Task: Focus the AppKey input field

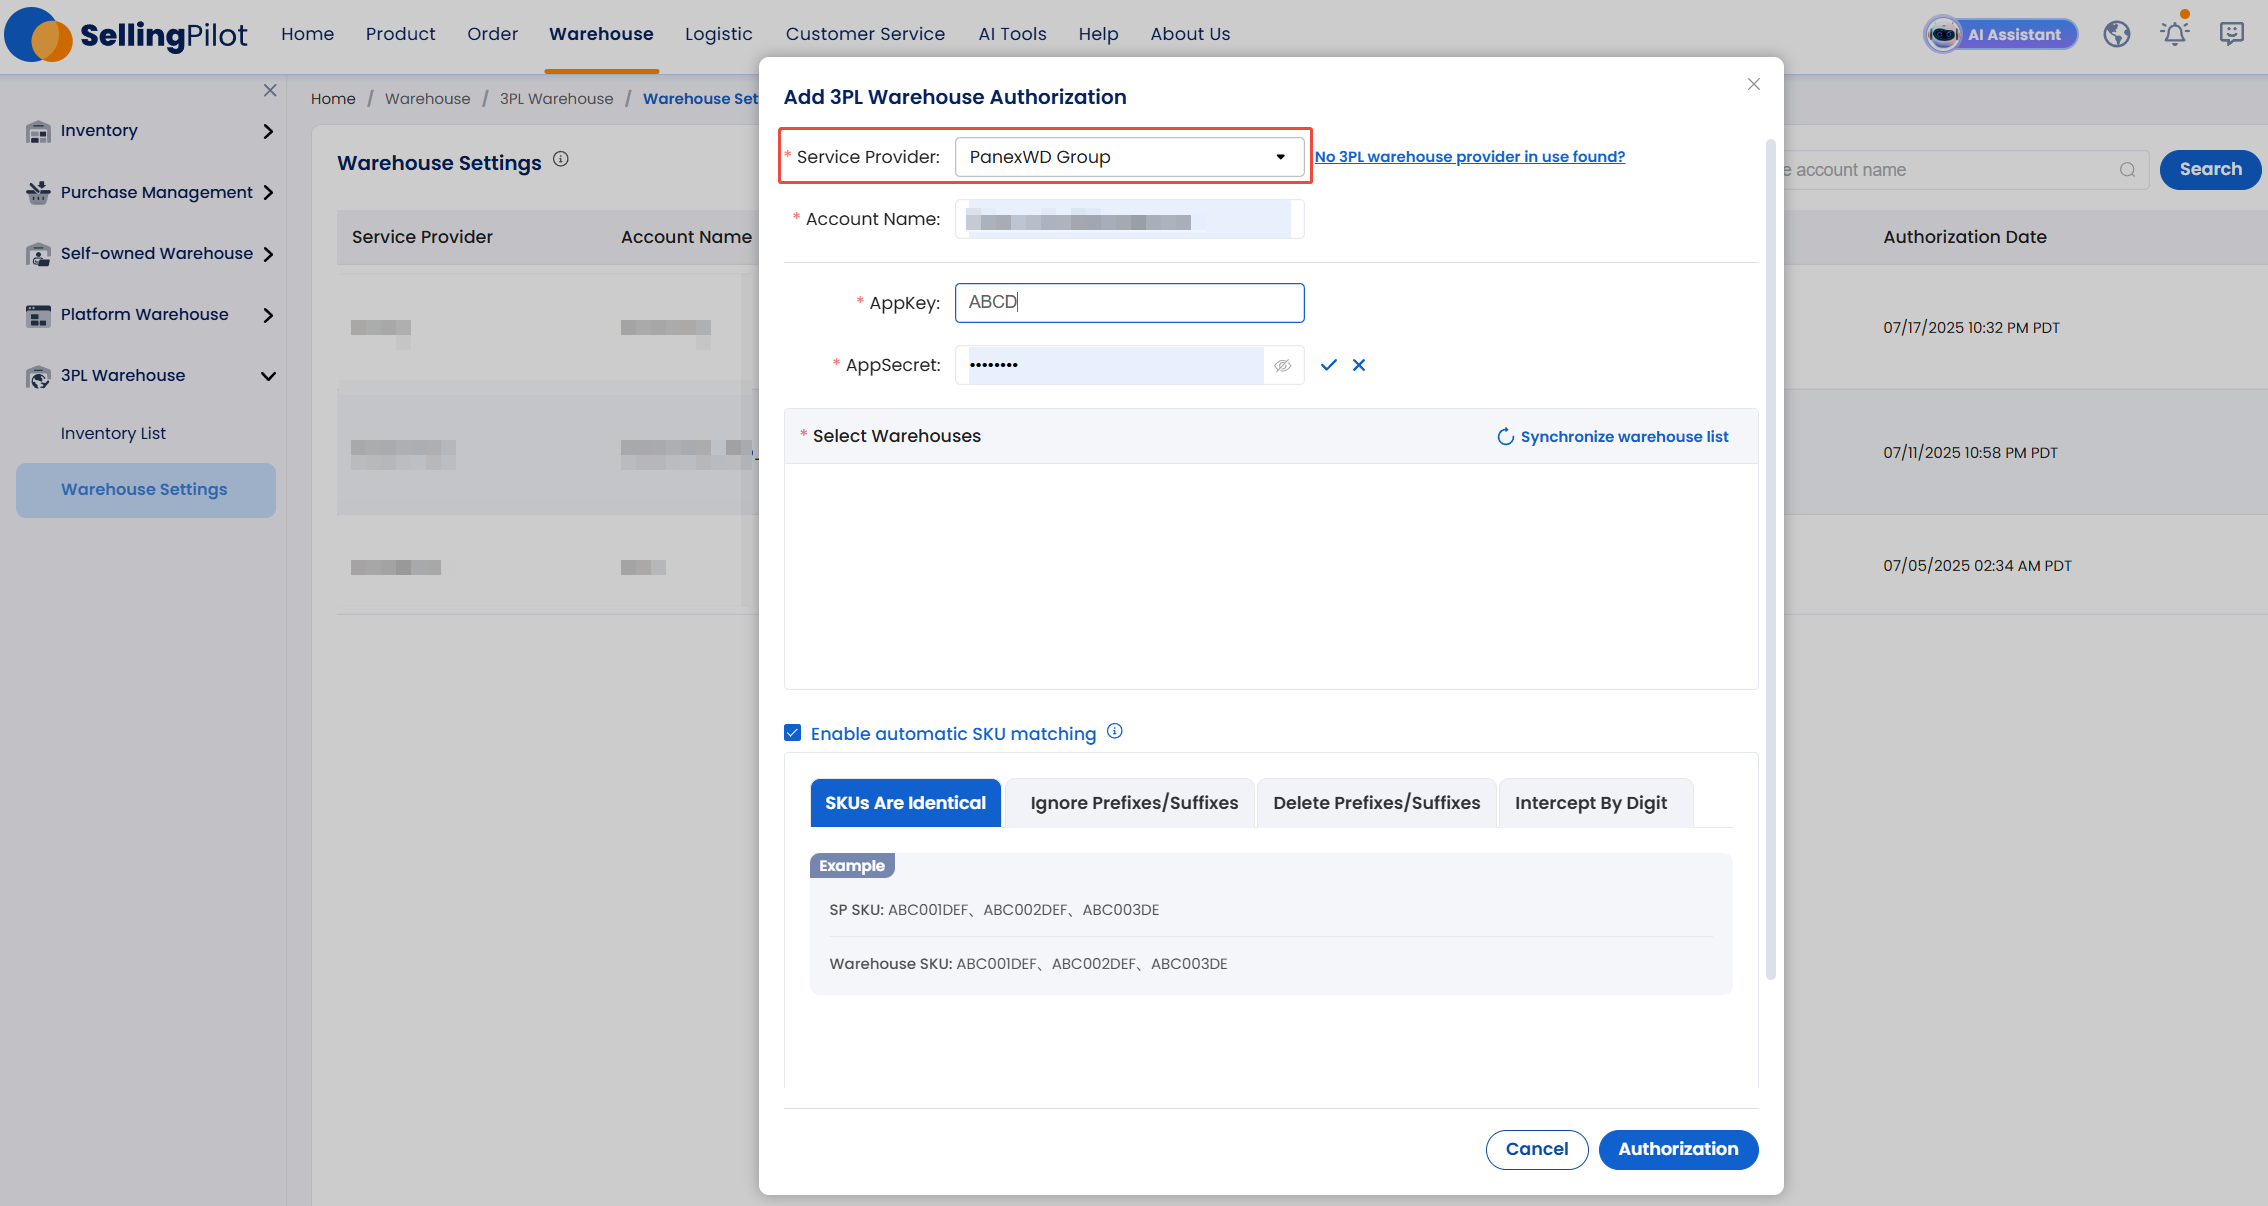Action: (1129, 303)
